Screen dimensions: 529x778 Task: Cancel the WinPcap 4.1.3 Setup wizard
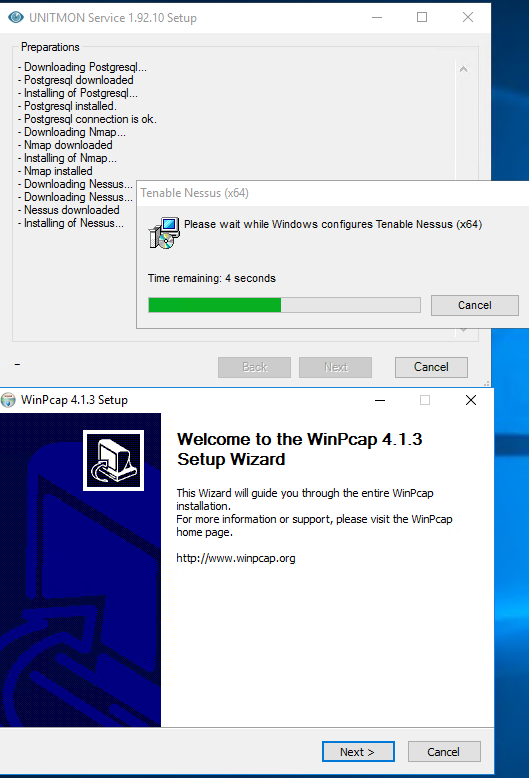[x=444, y=752]
